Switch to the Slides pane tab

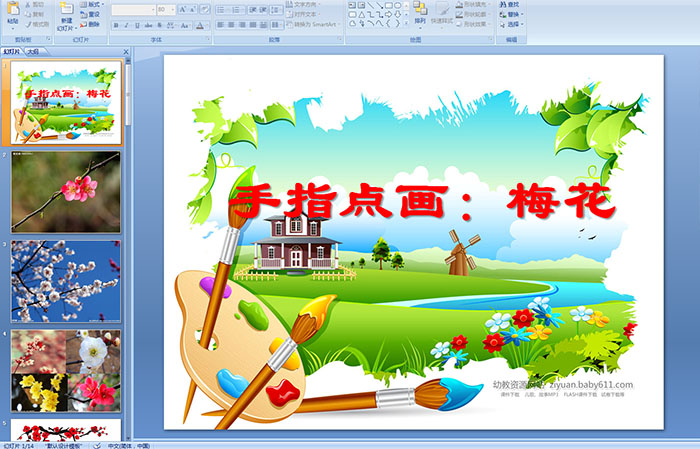12,50
